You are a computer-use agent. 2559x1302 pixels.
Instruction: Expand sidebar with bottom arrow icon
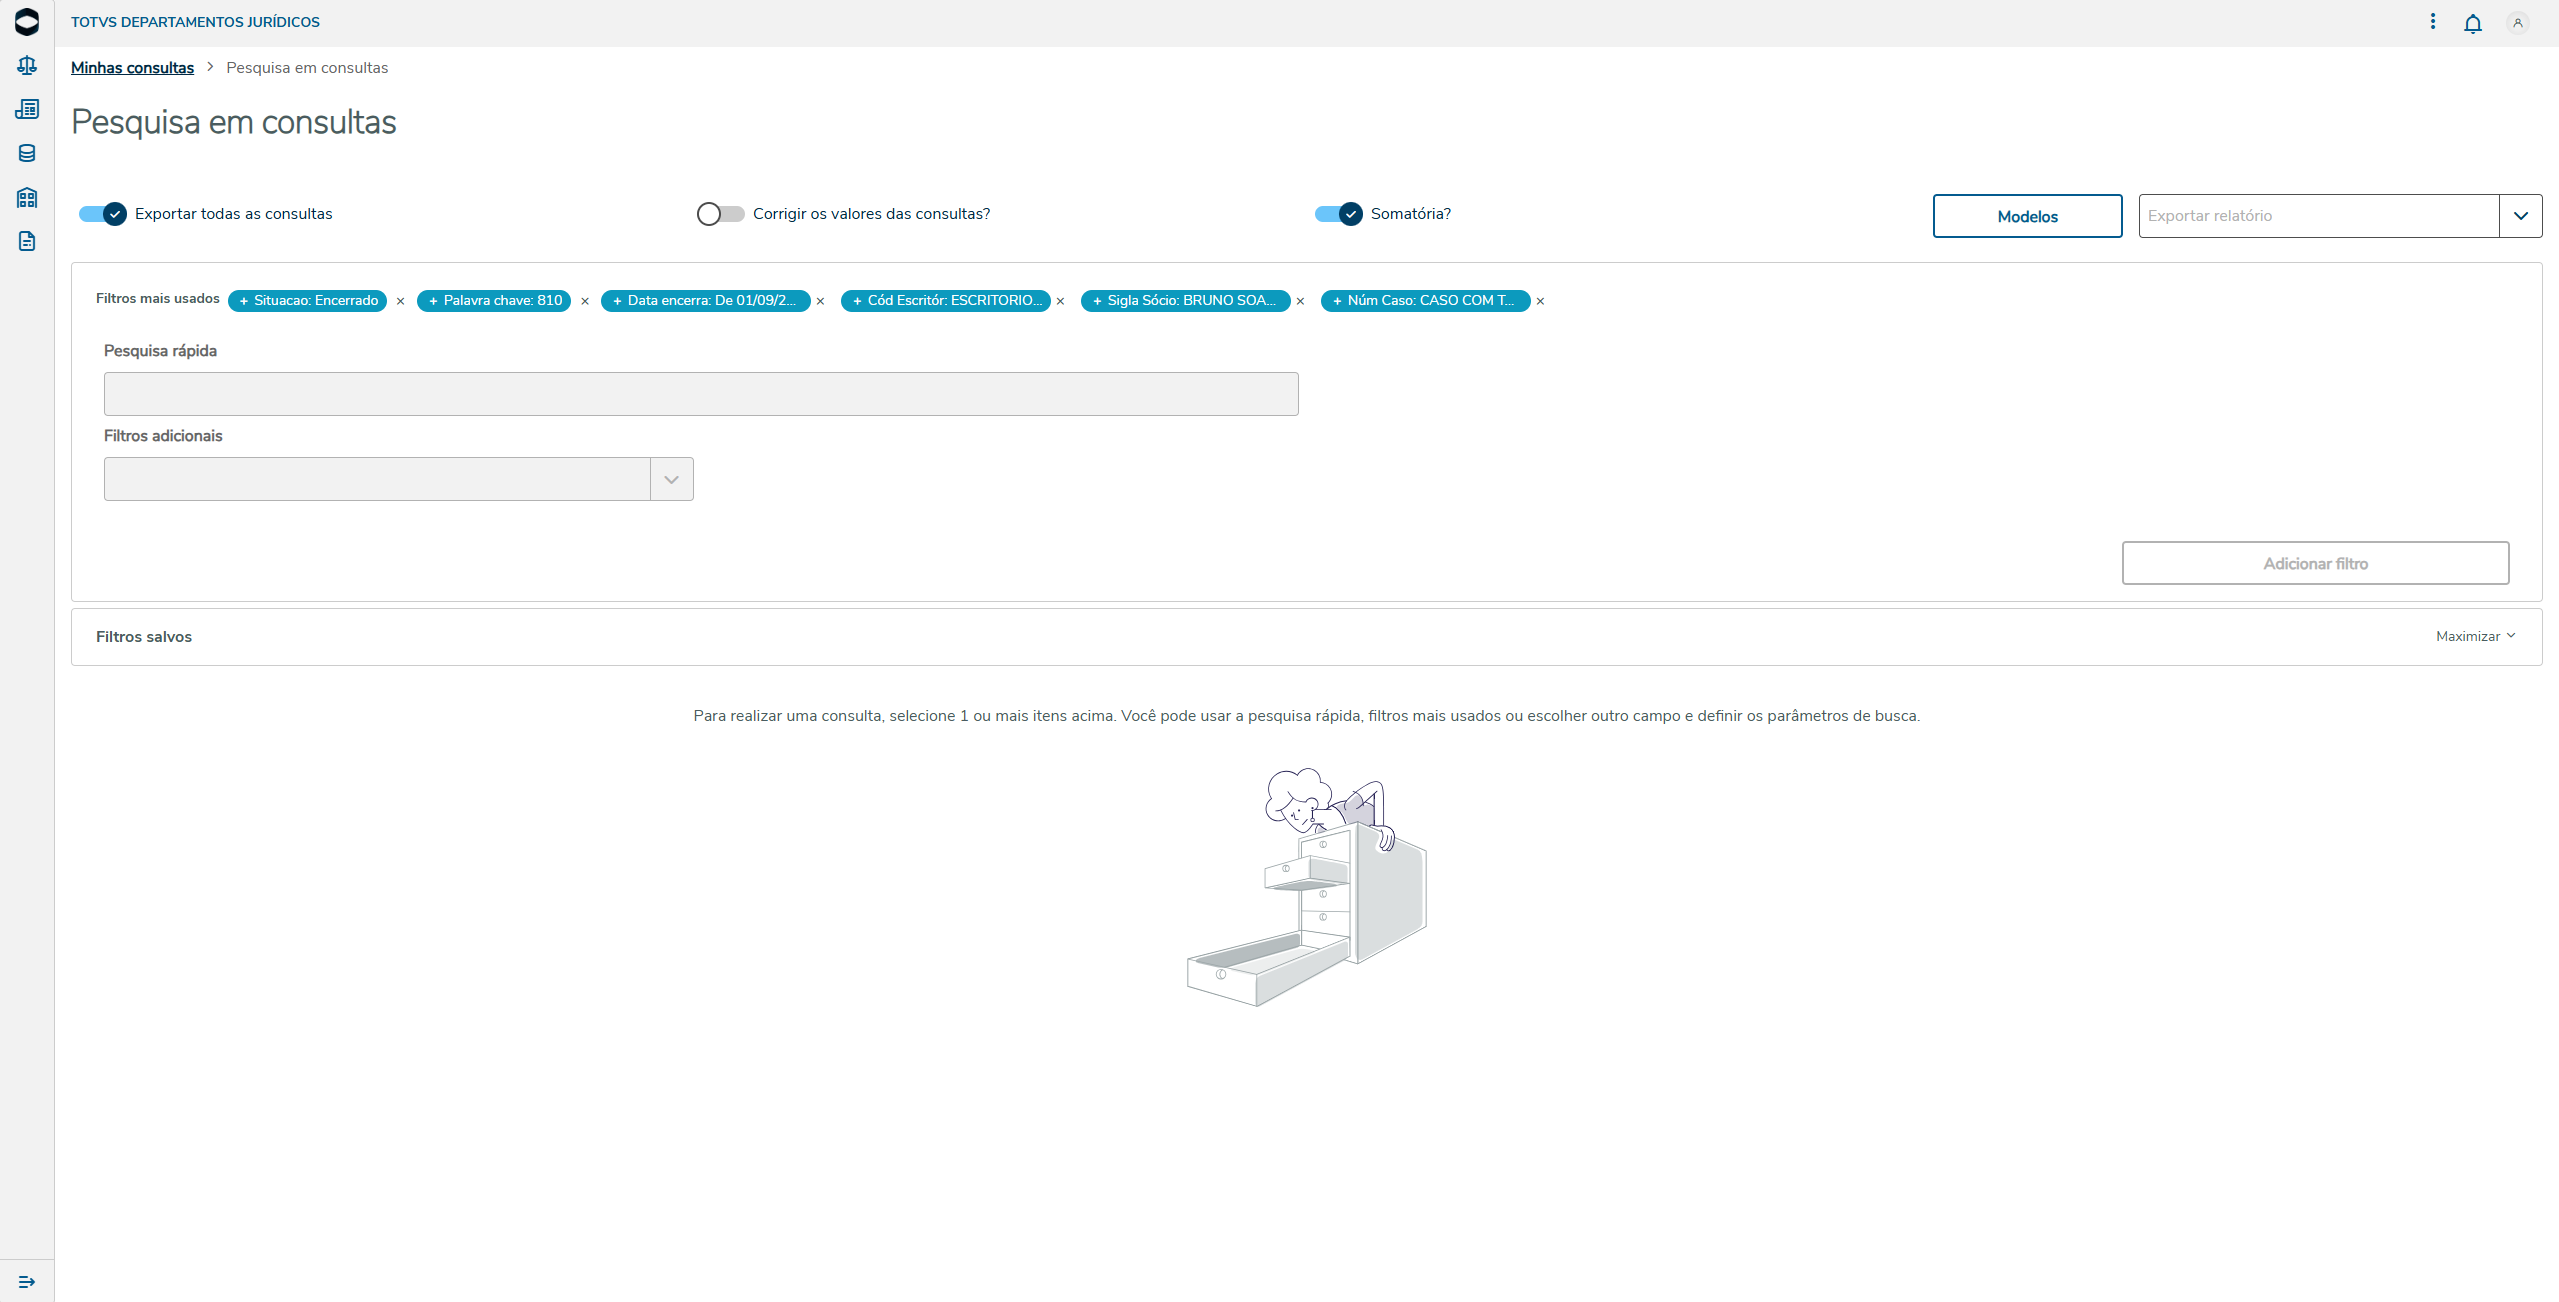point(27,1282)
